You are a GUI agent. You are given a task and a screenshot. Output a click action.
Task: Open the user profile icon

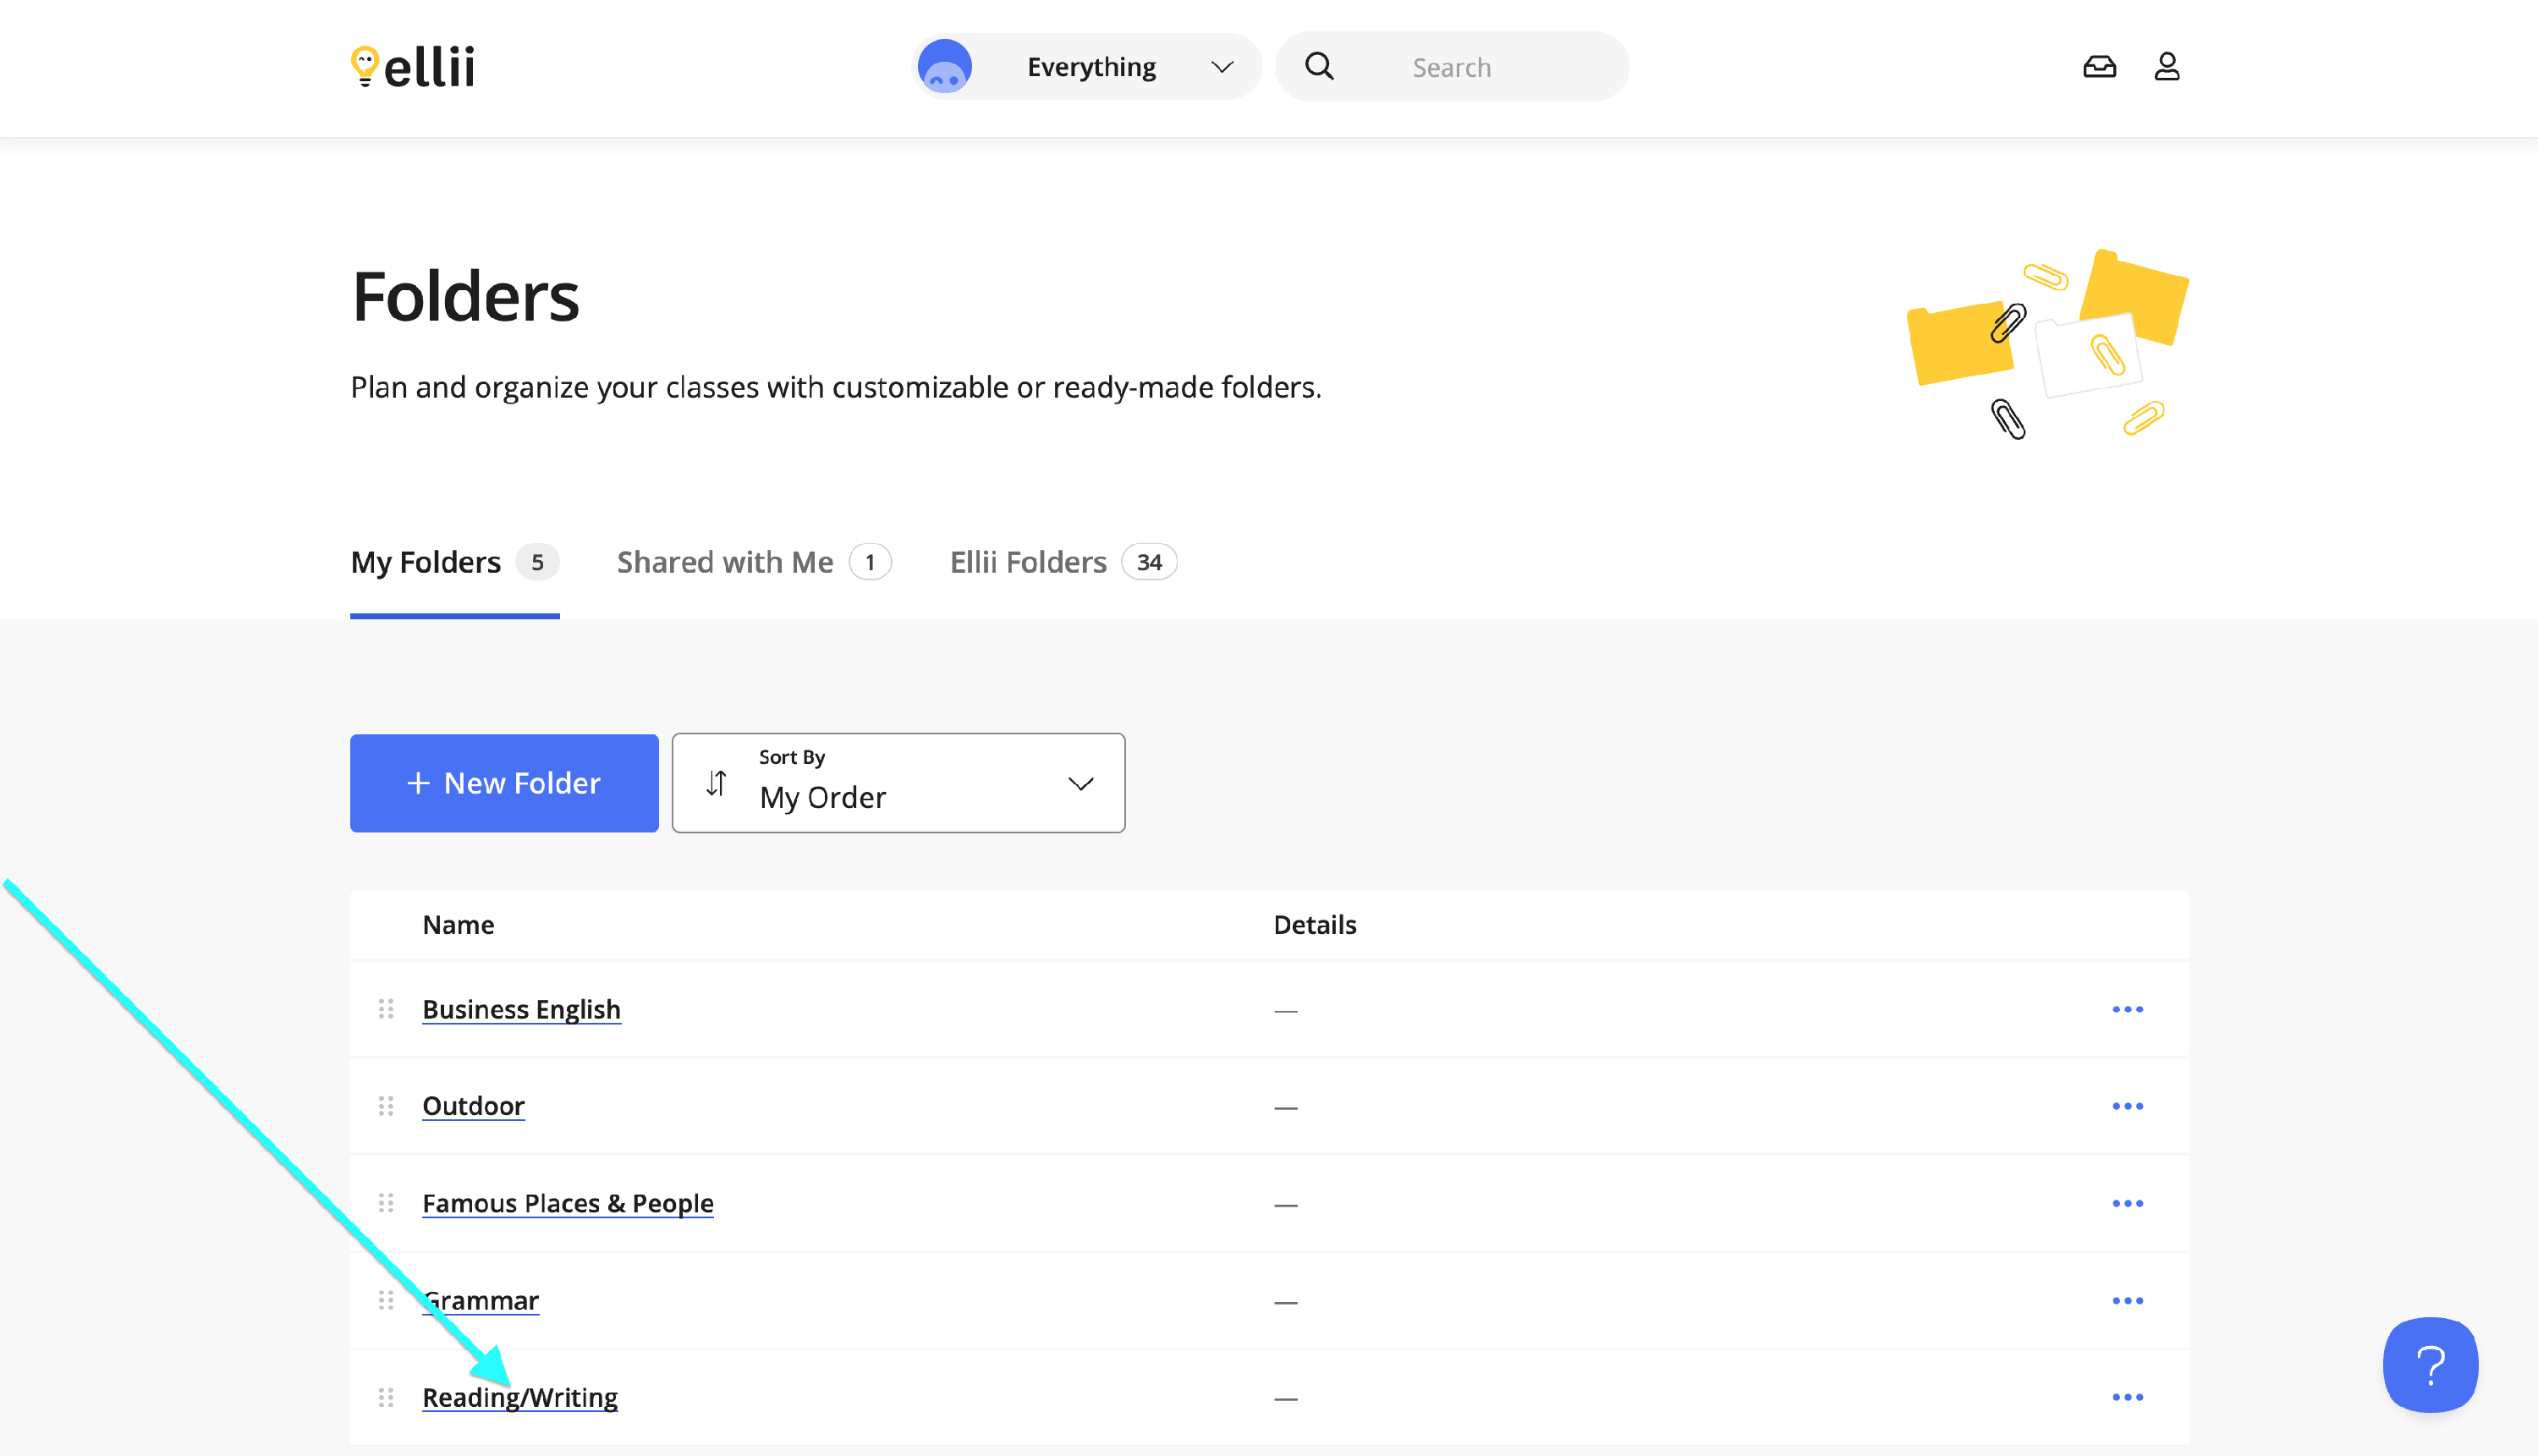pyautogui.click(x=2166, y=67)
